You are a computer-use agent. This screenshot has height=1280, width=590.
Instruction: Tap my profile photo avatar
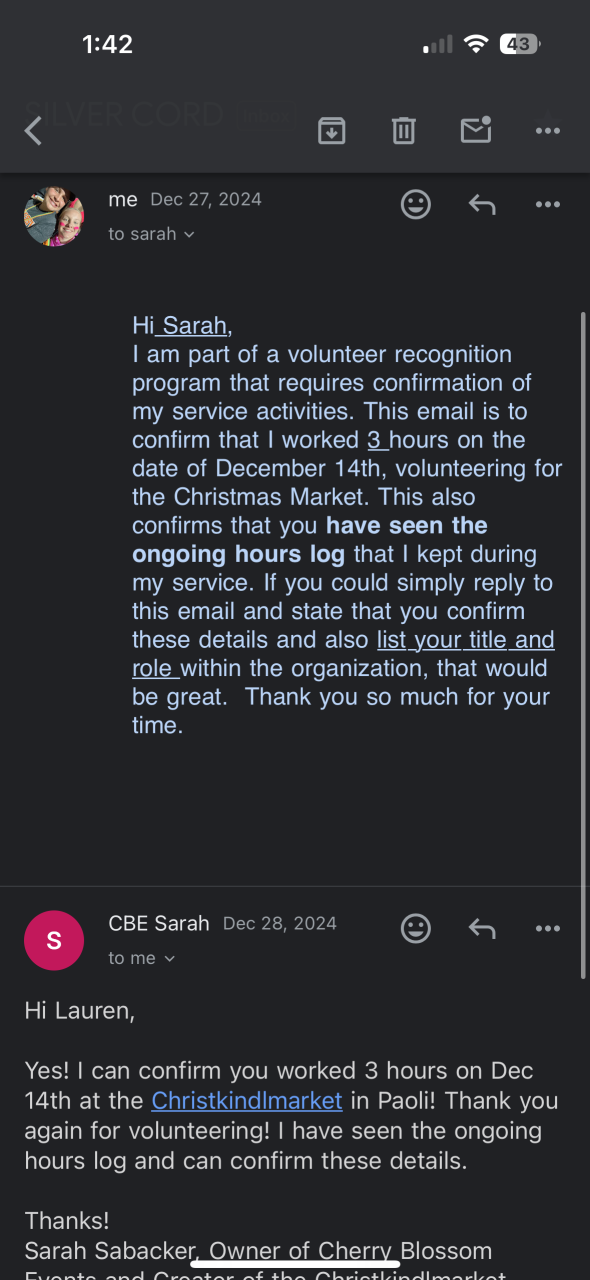pyautogui.click(x=54, y=216)
